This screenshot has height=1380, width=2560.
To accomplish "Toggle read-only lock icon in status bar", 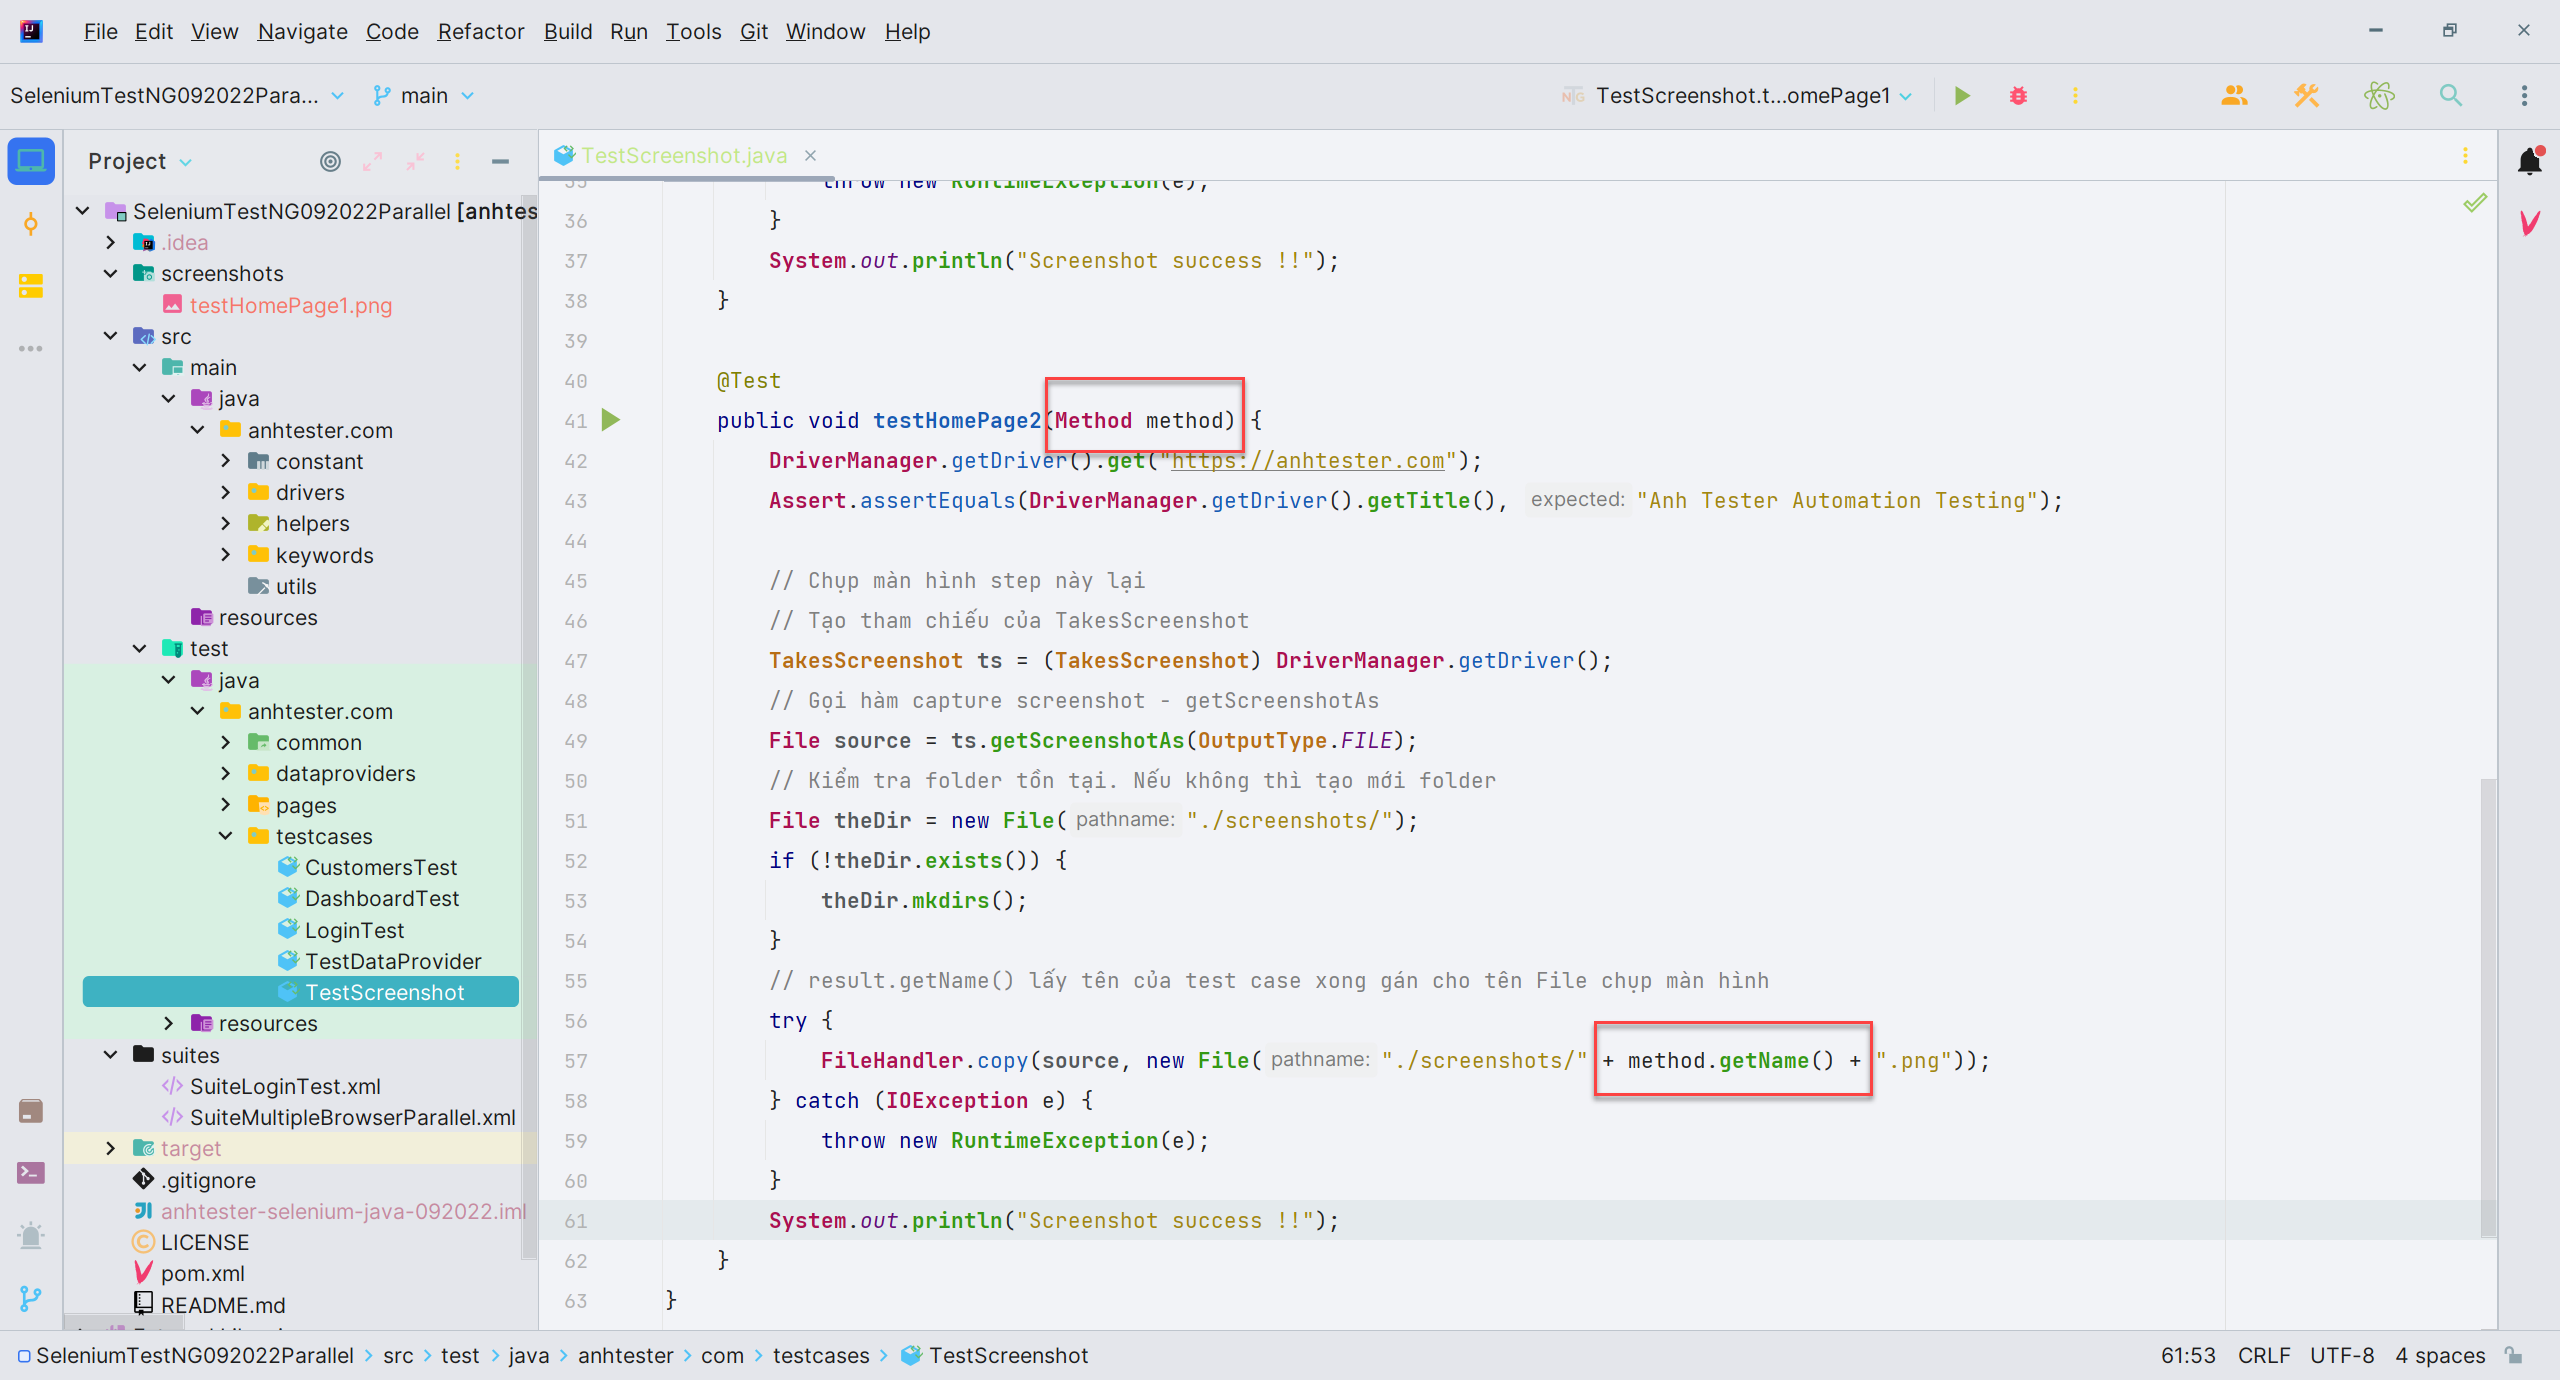I will coord(2514,1356).
